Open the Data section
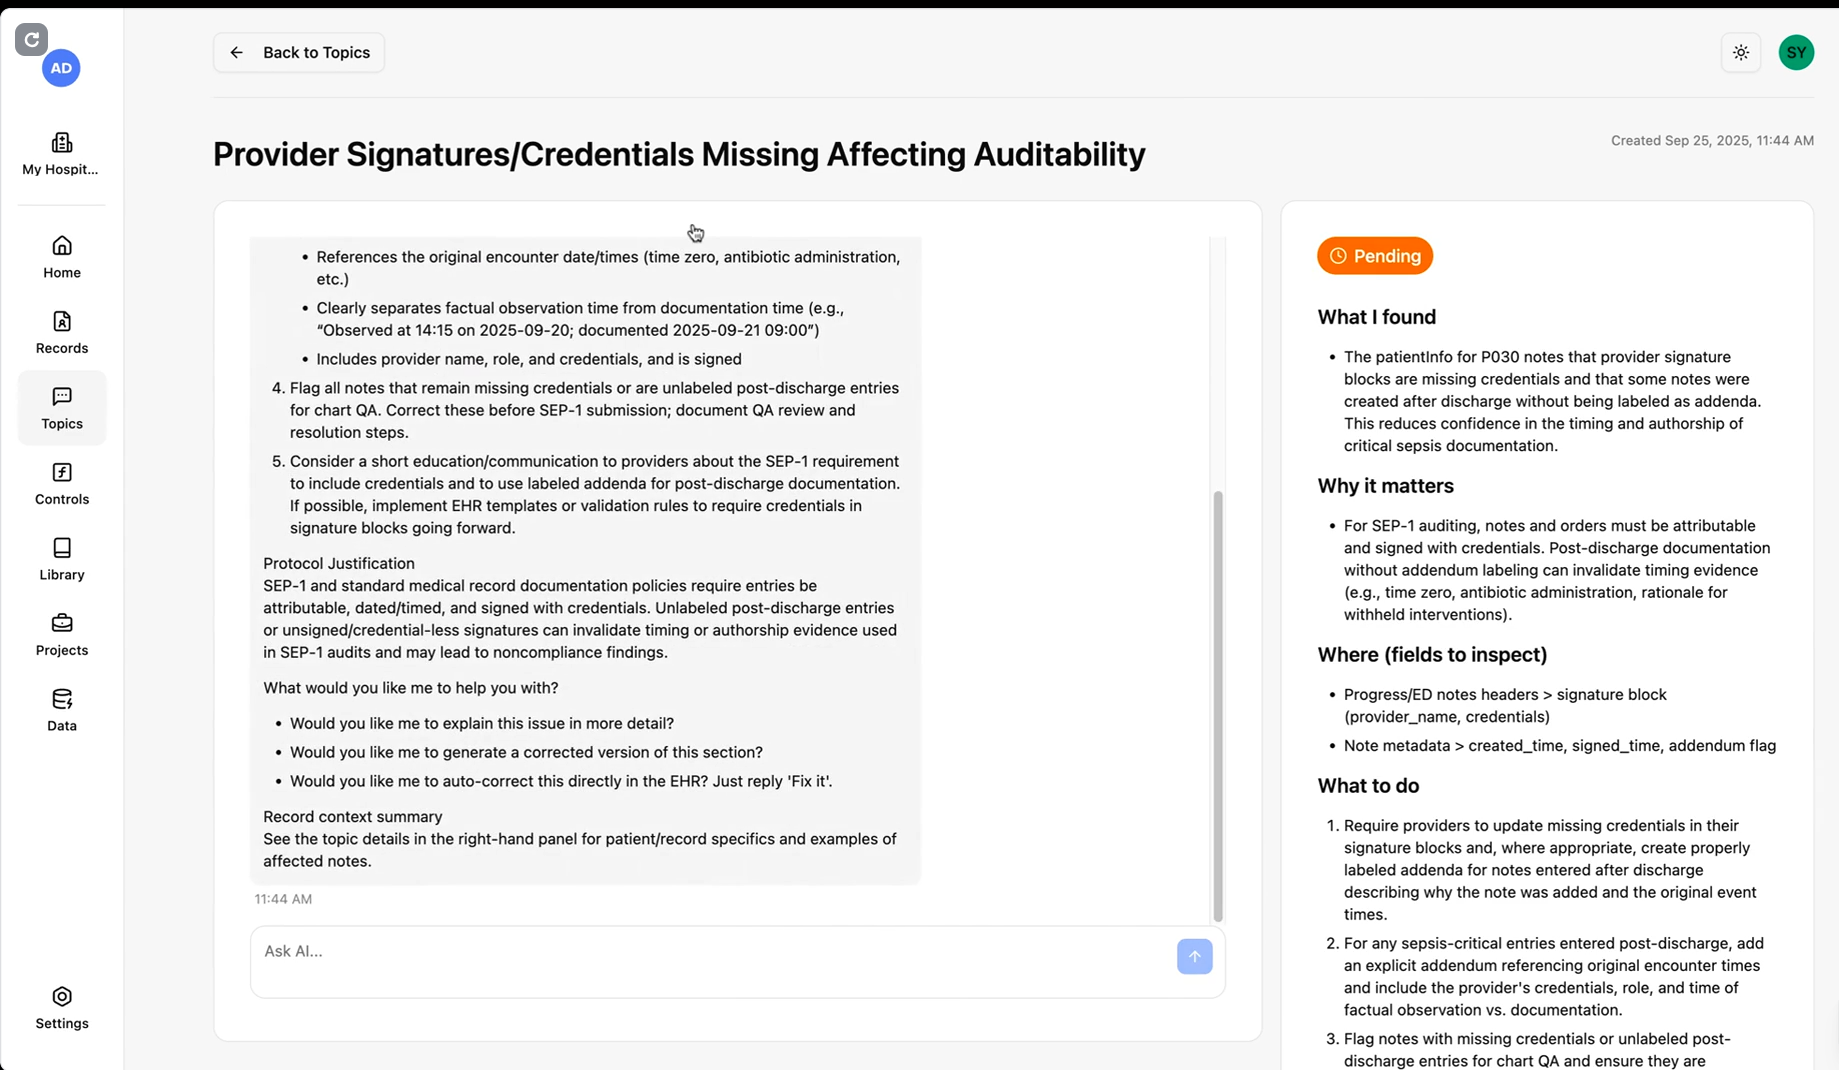 [62, 710]
